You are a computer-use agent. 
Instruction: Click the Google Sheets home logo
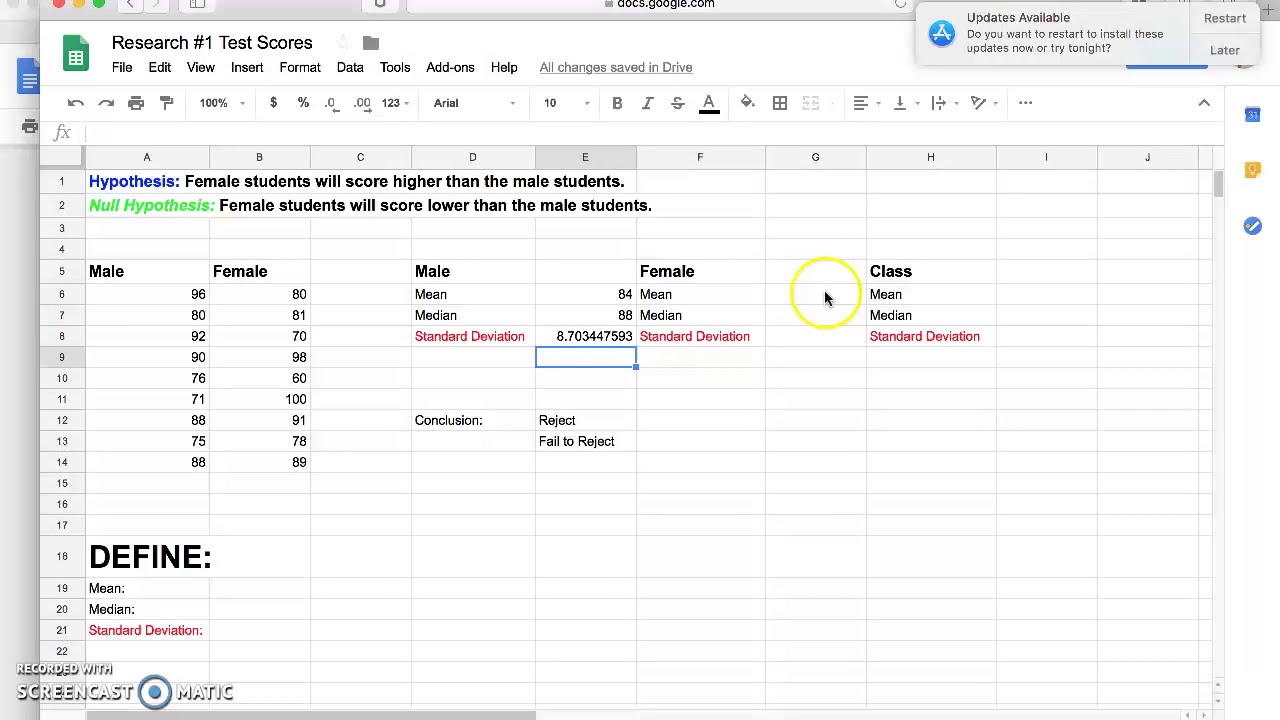[x=76, y=56]
